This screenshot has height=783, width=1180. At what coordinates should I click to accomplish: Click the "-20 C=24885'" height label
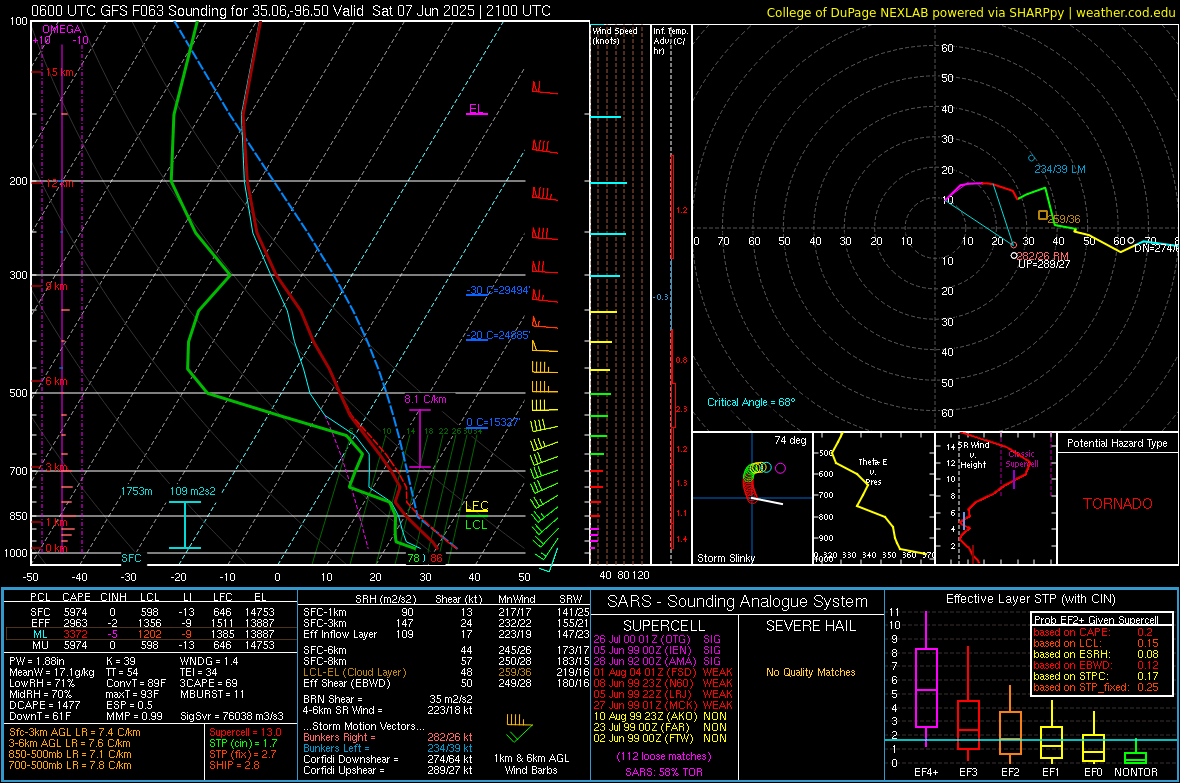coord(497,335)
